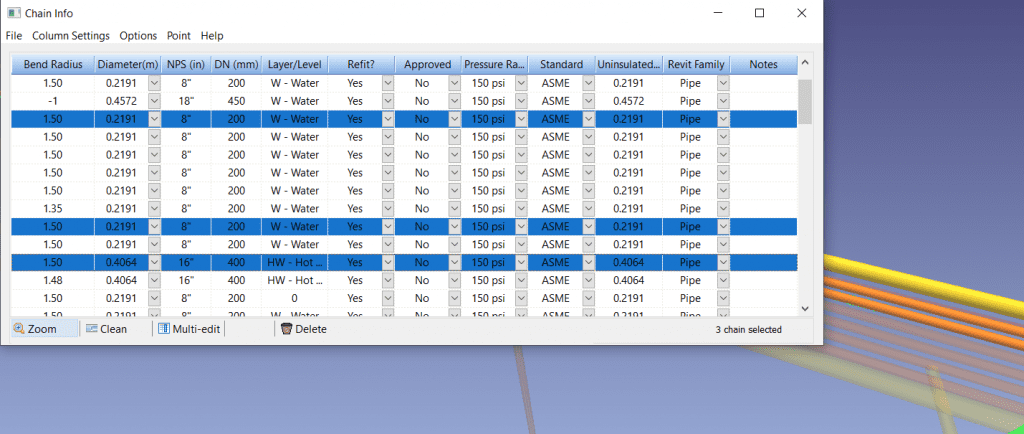The width and height of the screenshot is (1024, 434).
Task: Click the Clean tool icon
Action: point(91,329)
